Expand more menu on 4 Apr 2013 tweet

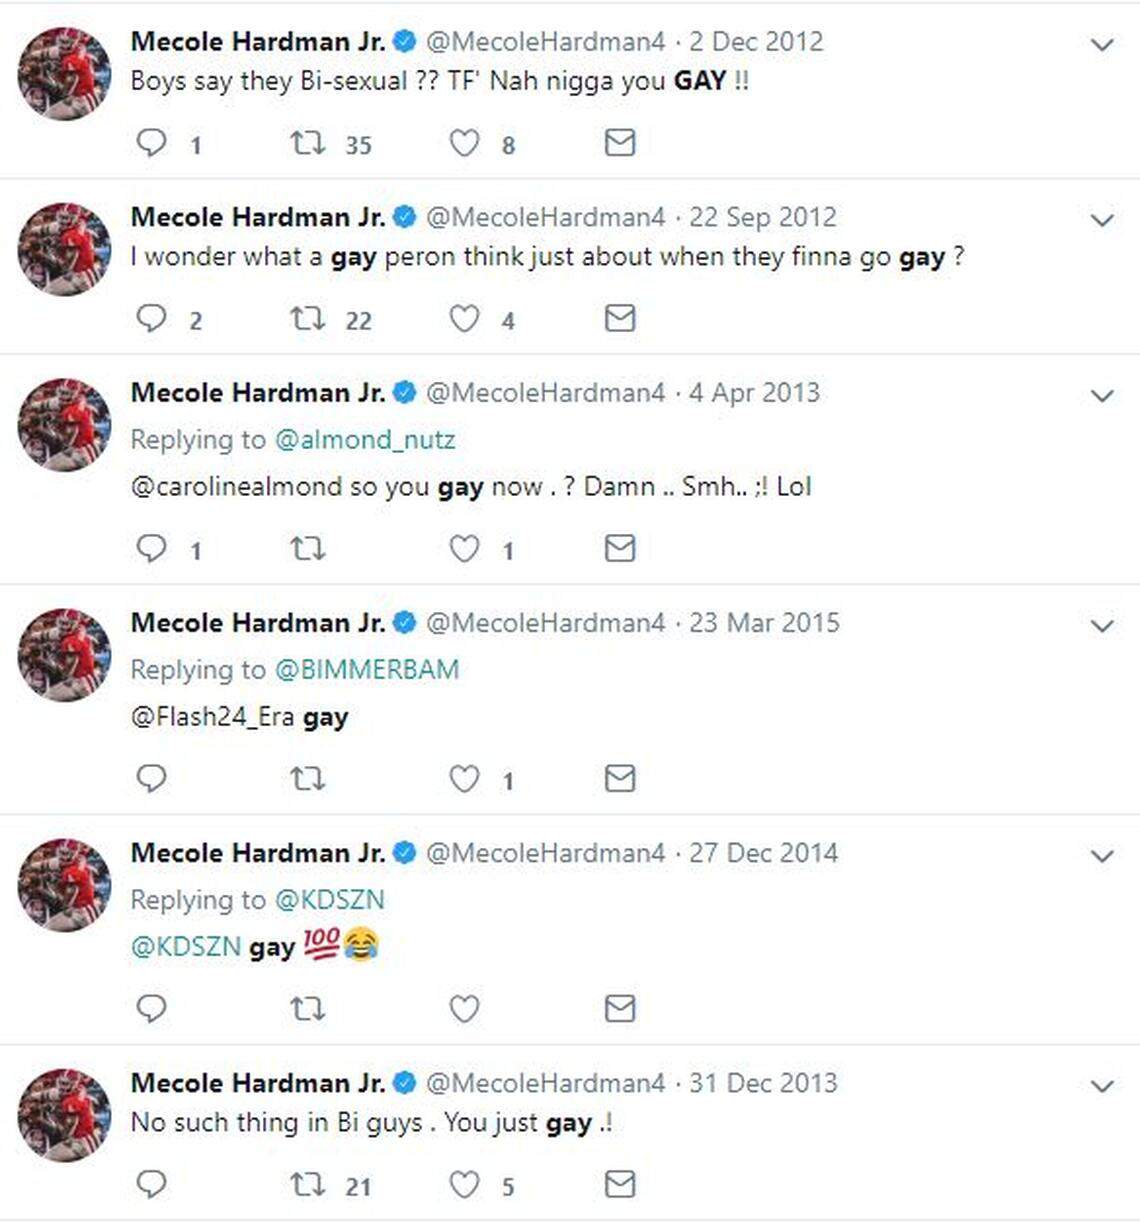[x=1102, y=396]
